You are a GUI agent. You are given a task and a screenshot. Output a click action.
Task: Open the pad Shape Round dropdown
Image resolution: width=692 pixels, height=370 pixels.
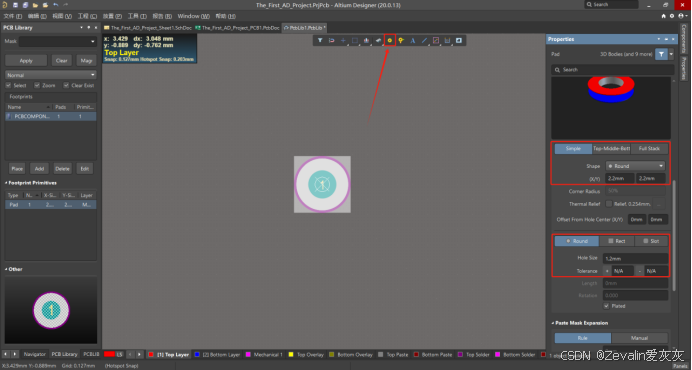[x=635, y=166]
